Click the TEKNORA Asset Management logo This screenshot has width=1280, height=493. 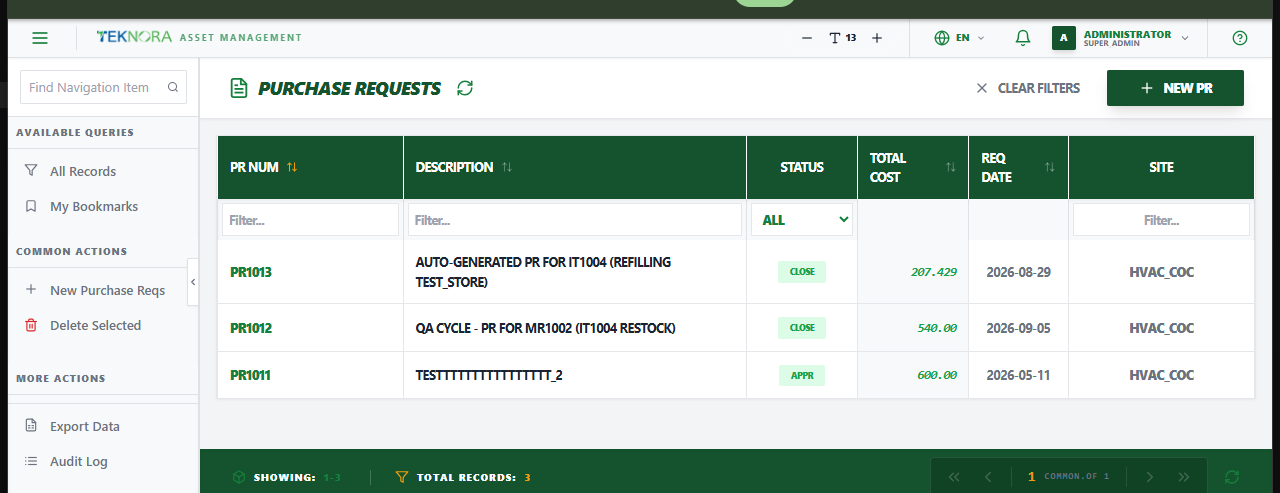coord(199,38)
